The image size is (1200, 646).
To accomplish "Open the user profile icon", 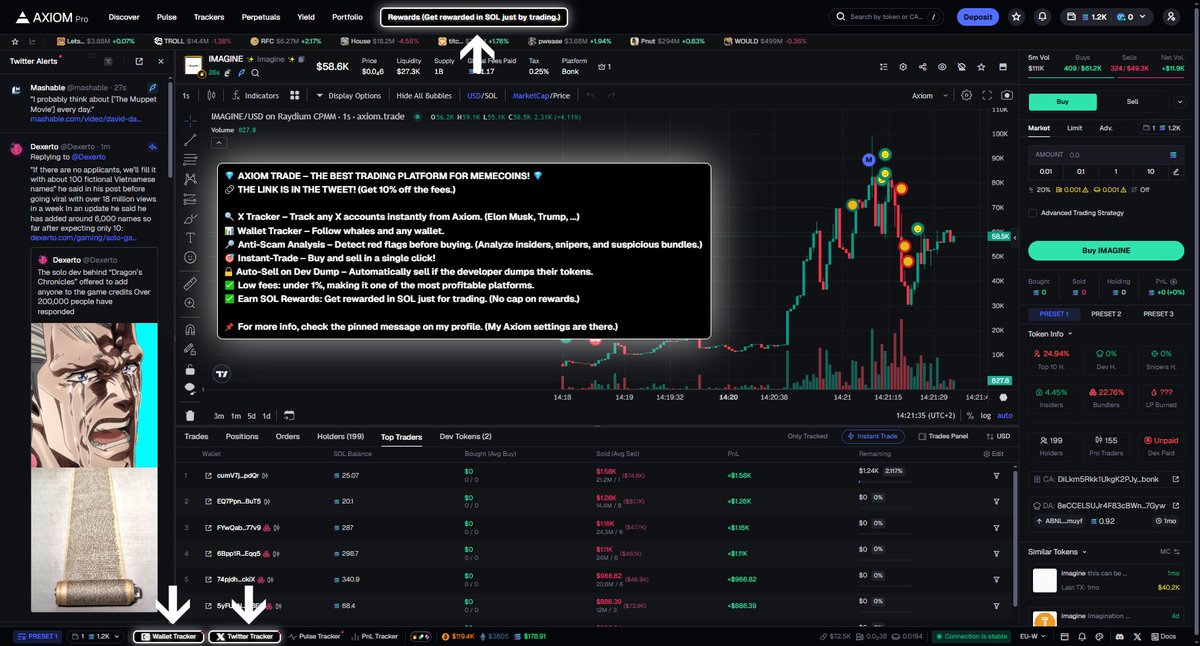I will [1171, 17].
